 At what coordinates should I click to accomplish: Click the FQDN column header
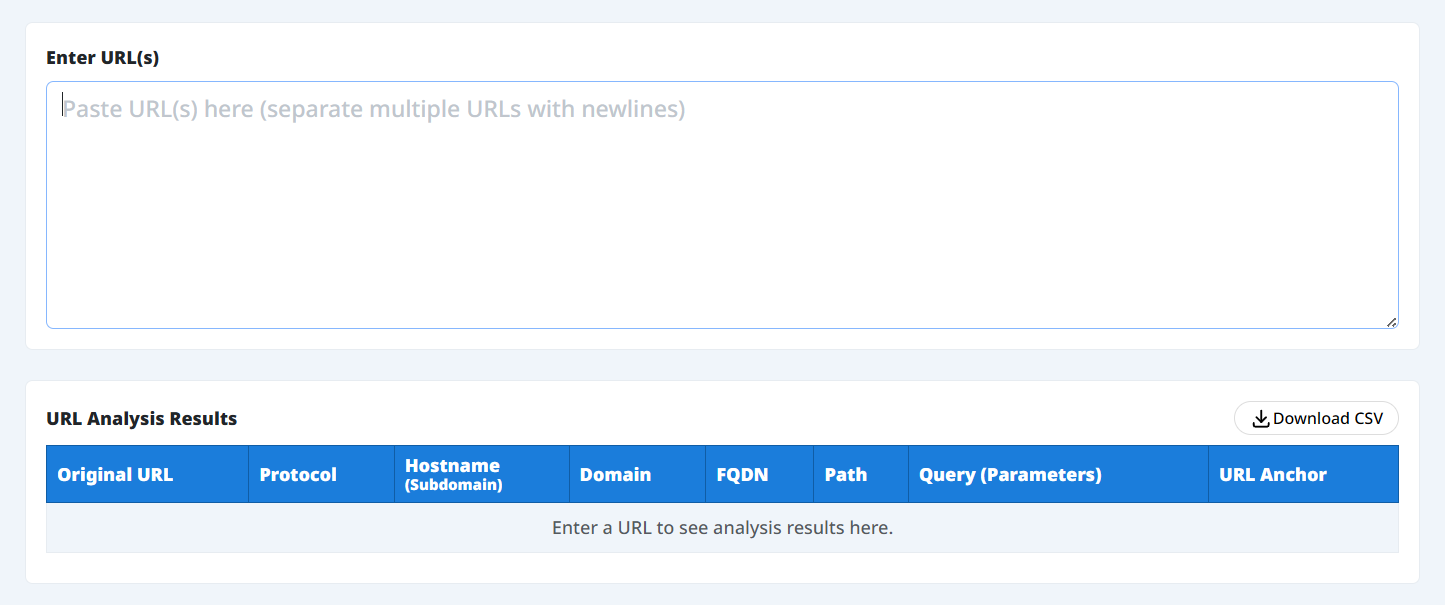pos(742,475)
